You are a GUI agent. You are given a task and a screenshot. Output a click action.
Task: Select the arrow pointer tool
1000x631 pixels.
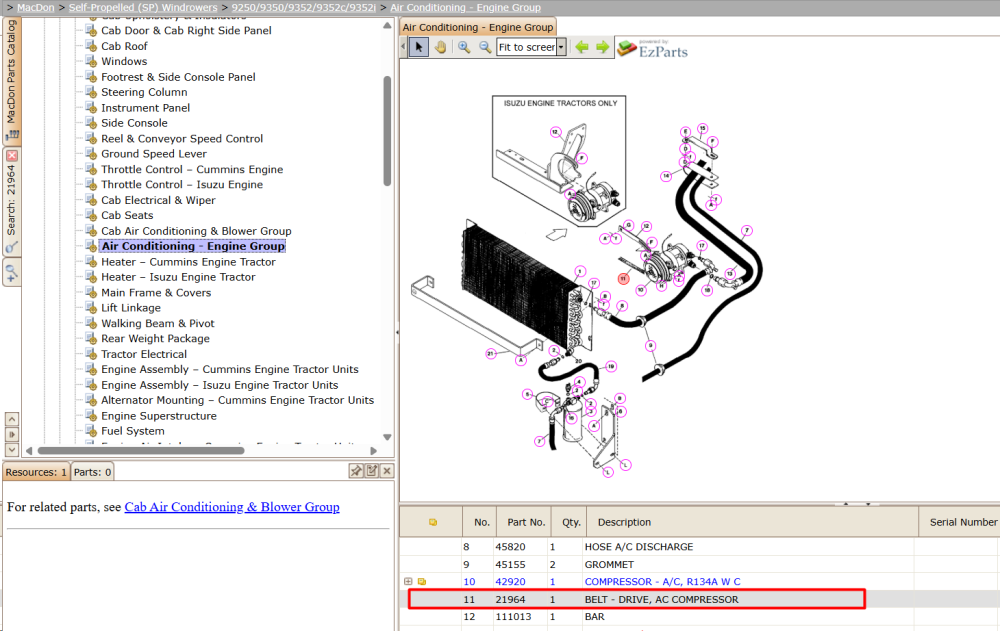[418, 47]
